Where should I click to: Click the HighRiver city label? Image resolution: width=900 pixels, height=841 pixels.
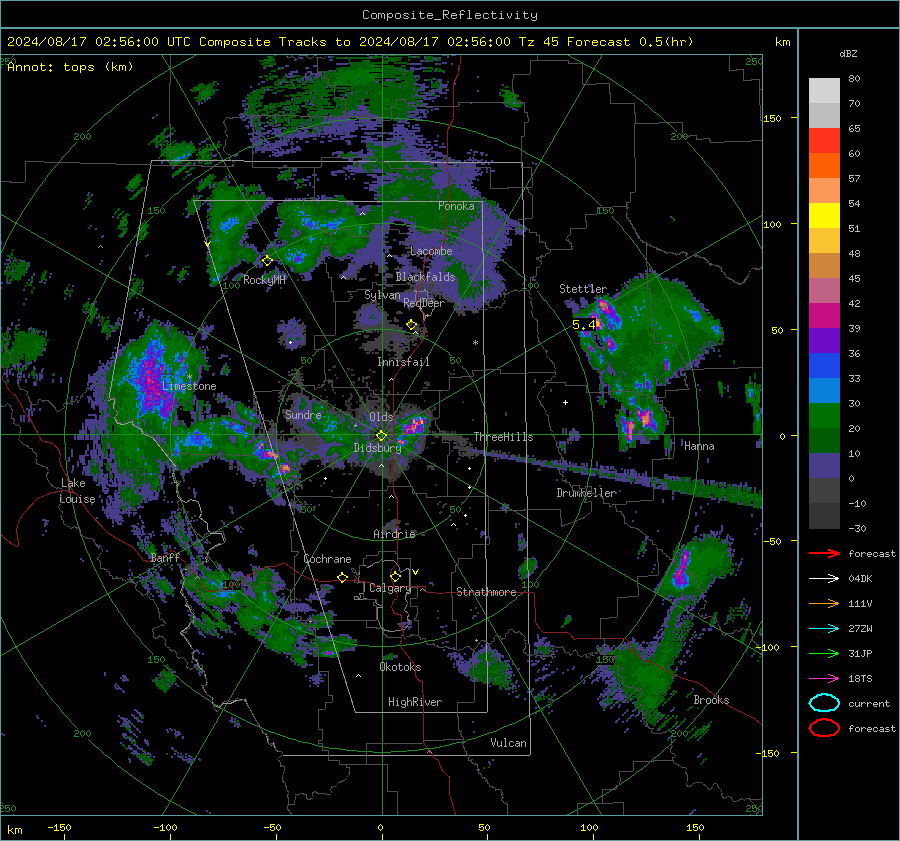point(415,702)
